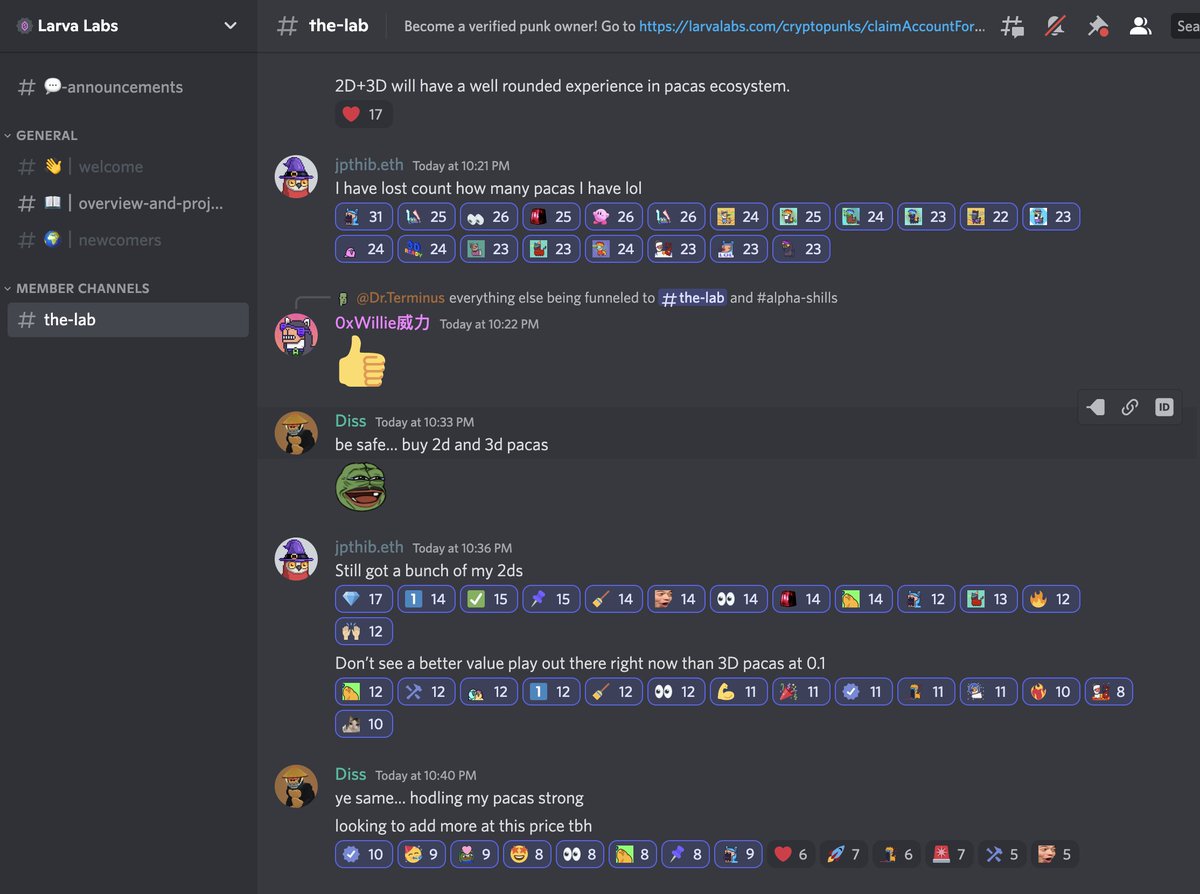Click jpthib.eth's avatar on 10:36 PM message
1200x894 pixels.
pyautogui.click(x=296, y=559)
